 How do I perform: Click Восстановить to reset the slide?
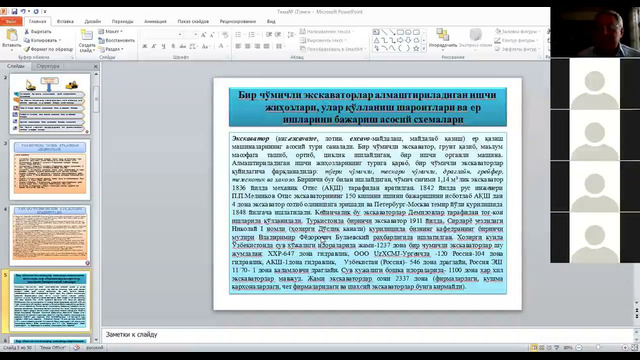(116, 40)
